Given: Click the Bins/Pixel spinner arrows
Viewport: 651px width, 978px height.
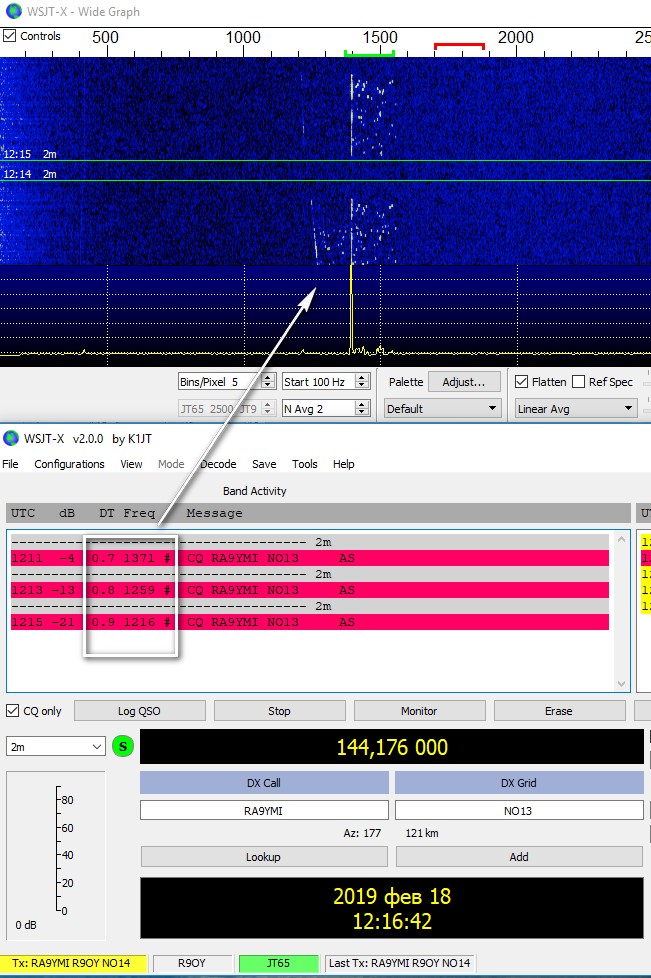Looking at the screenshot, I should 267,382.
